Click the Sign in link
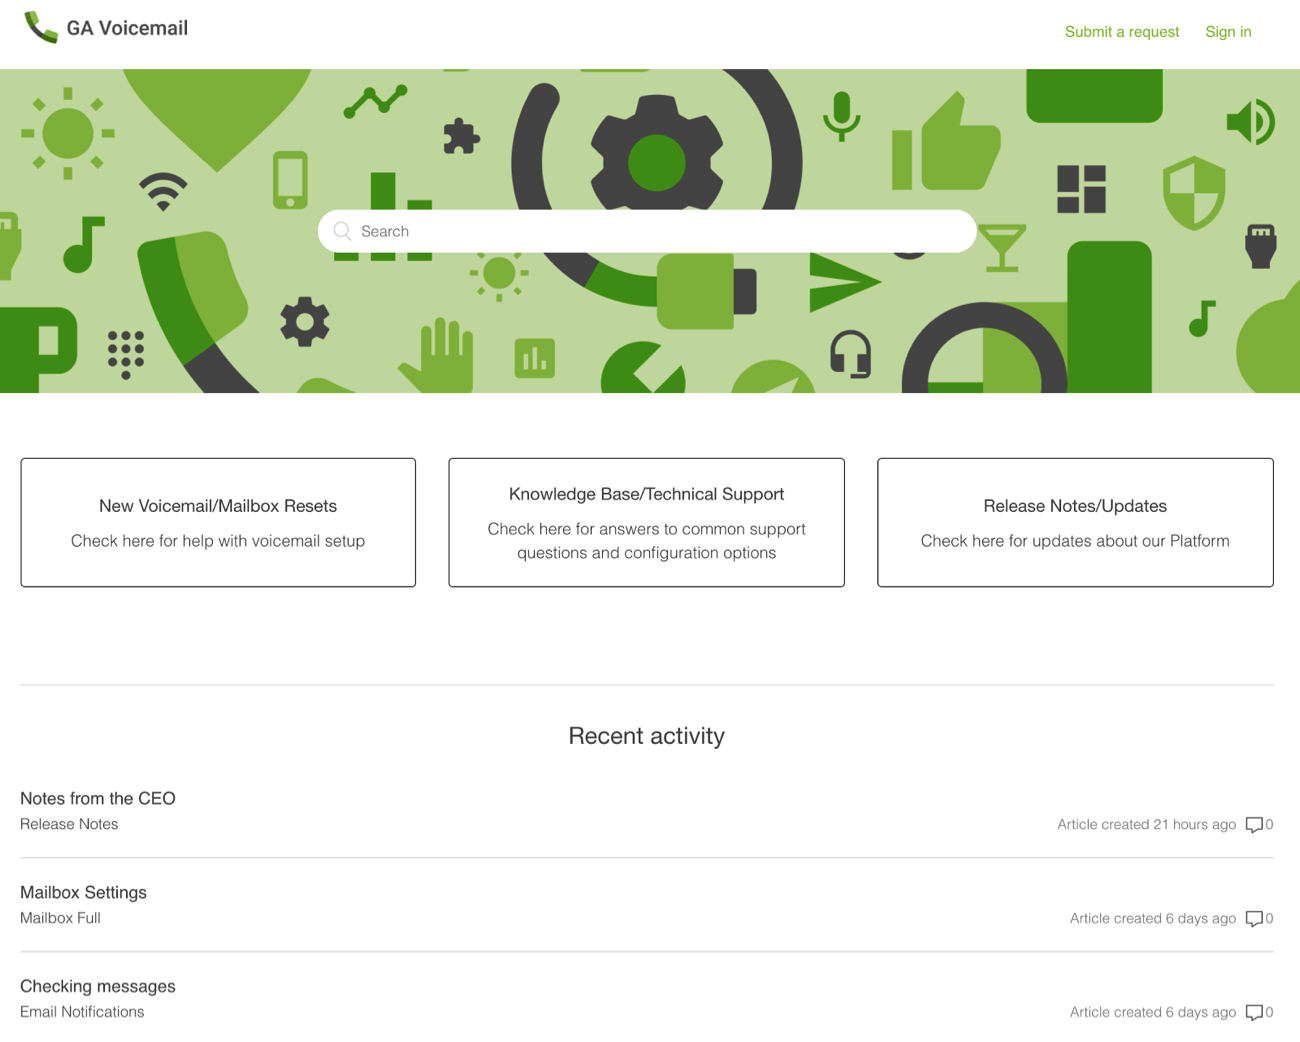Screen dimensions: 1300x1042 1228,32
